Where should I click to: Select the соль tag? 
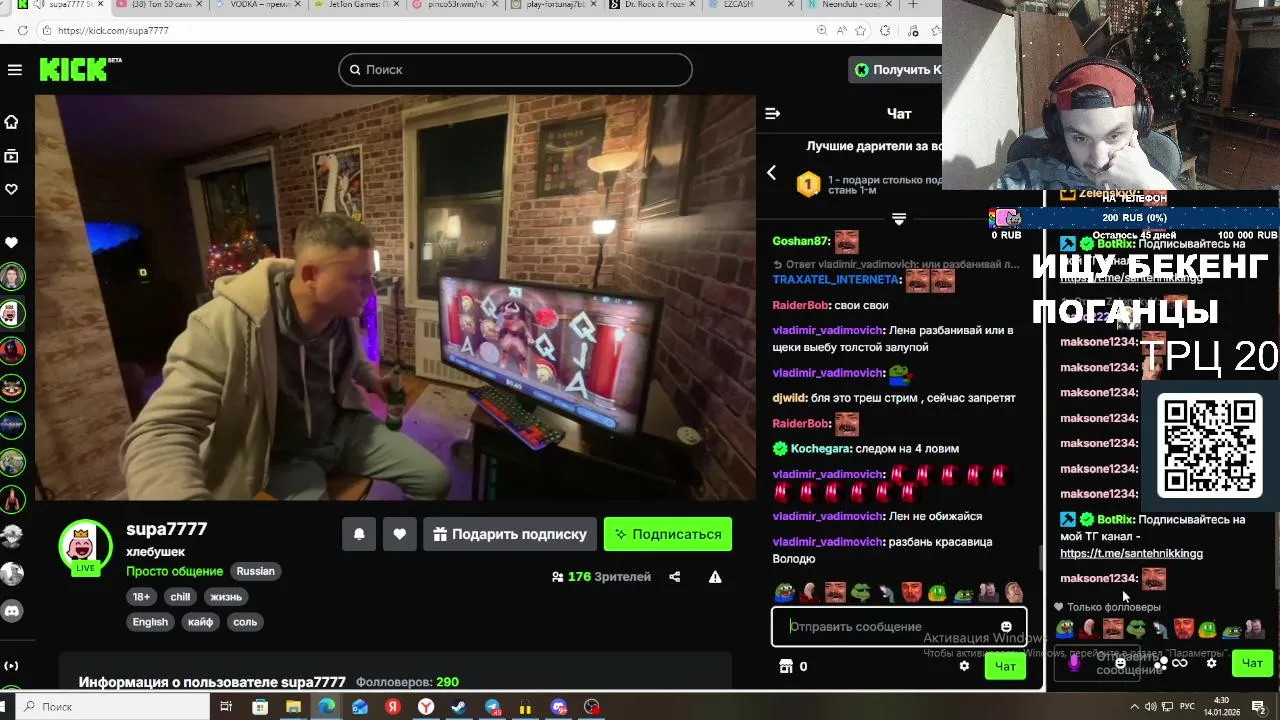pyautogui.click(x=245, y=622)
